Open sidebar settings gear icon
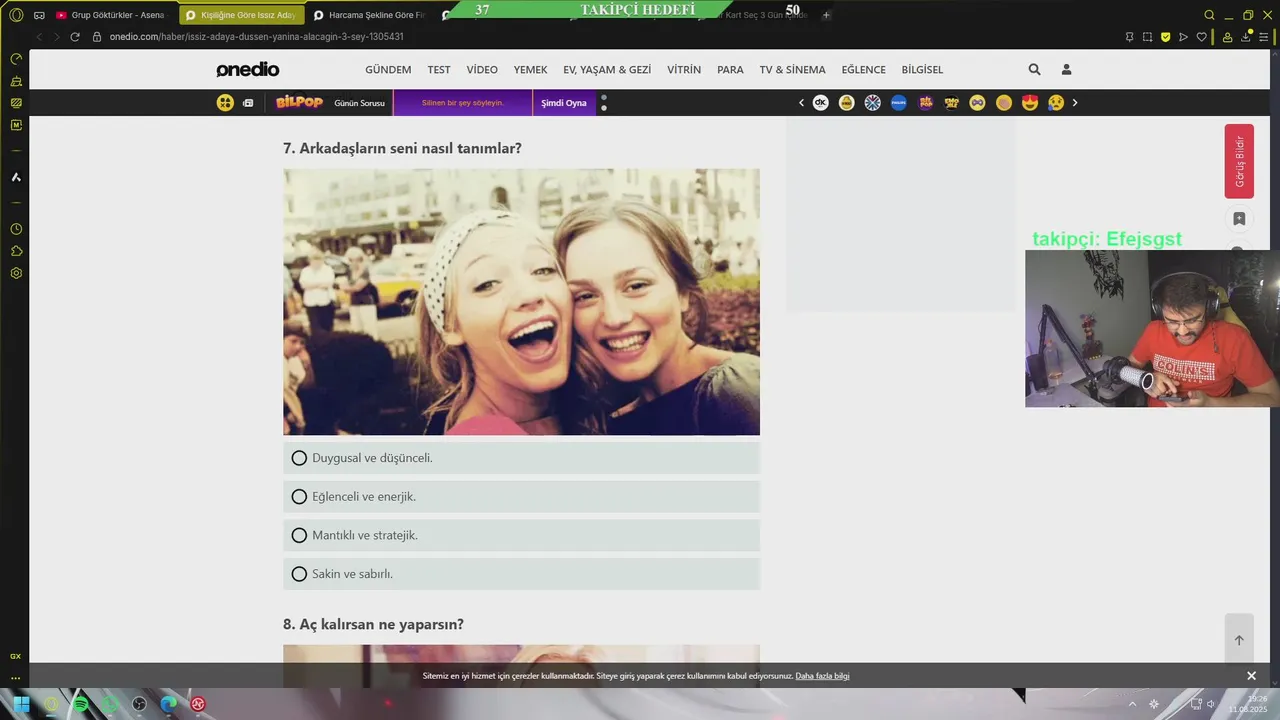This screenshot has height=720, width=1280. point(16,273)
